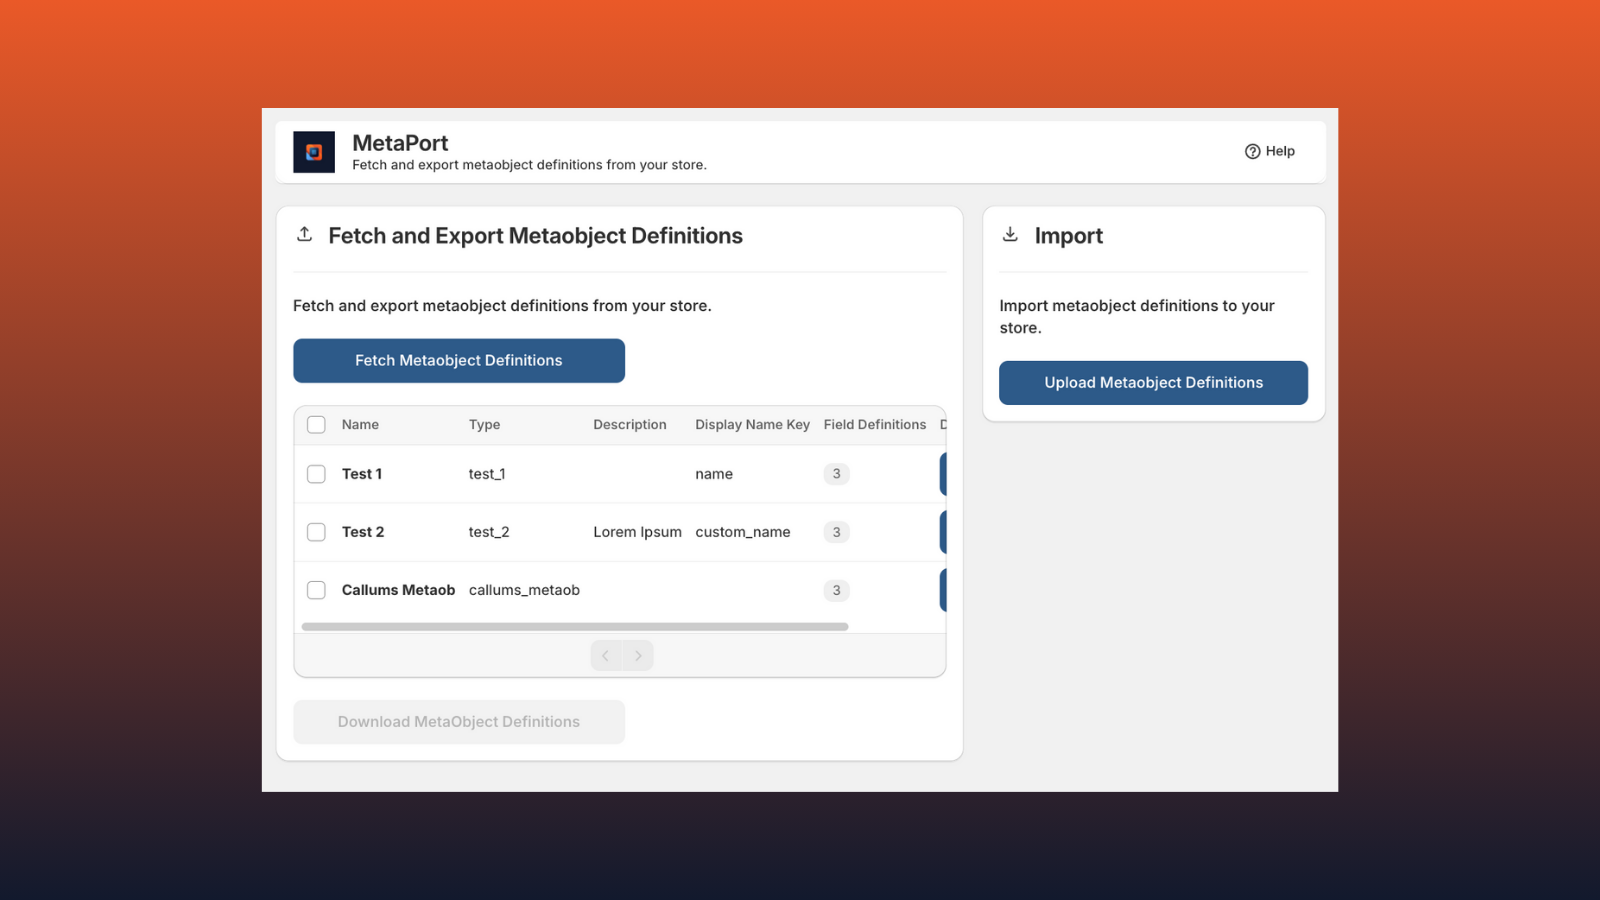This screenshot has height=900, width=1600.
Task: Check the Test 1 row checkbox
Action: (x=316, y=474)
